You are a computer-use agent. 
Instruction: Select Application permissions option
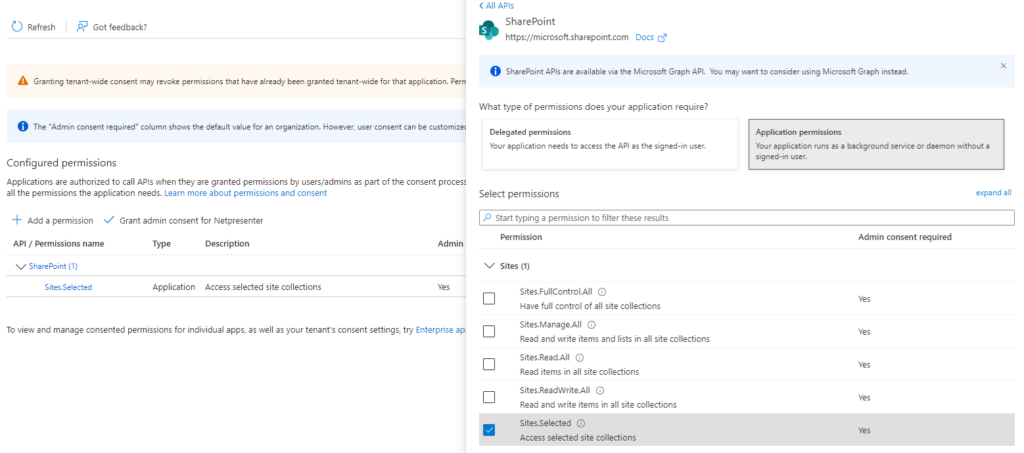coord(876,144)
